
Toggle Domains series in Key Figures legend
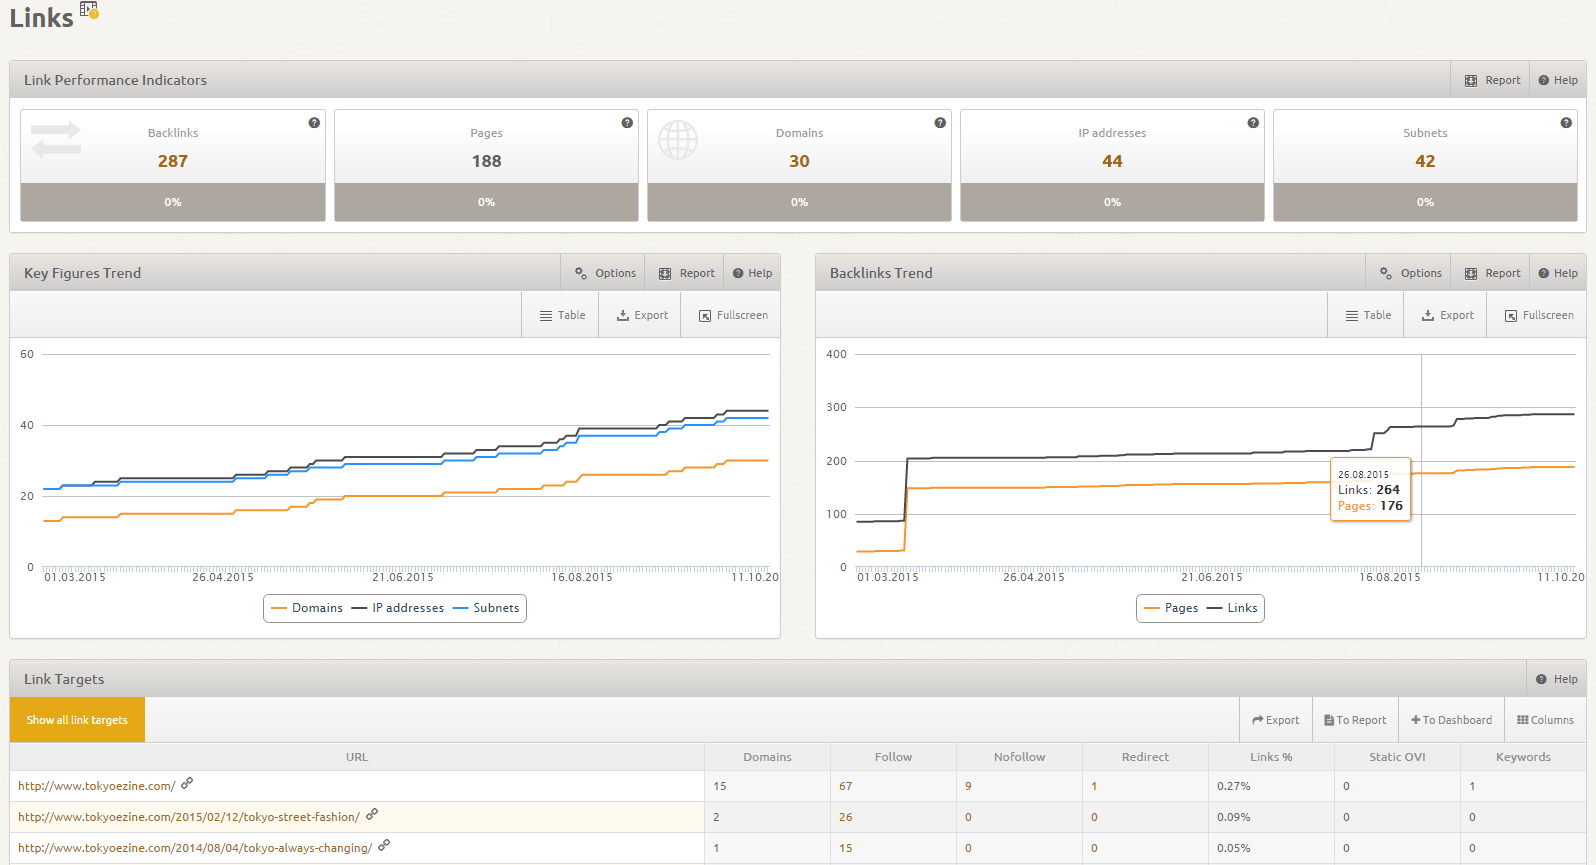point(307,608)
